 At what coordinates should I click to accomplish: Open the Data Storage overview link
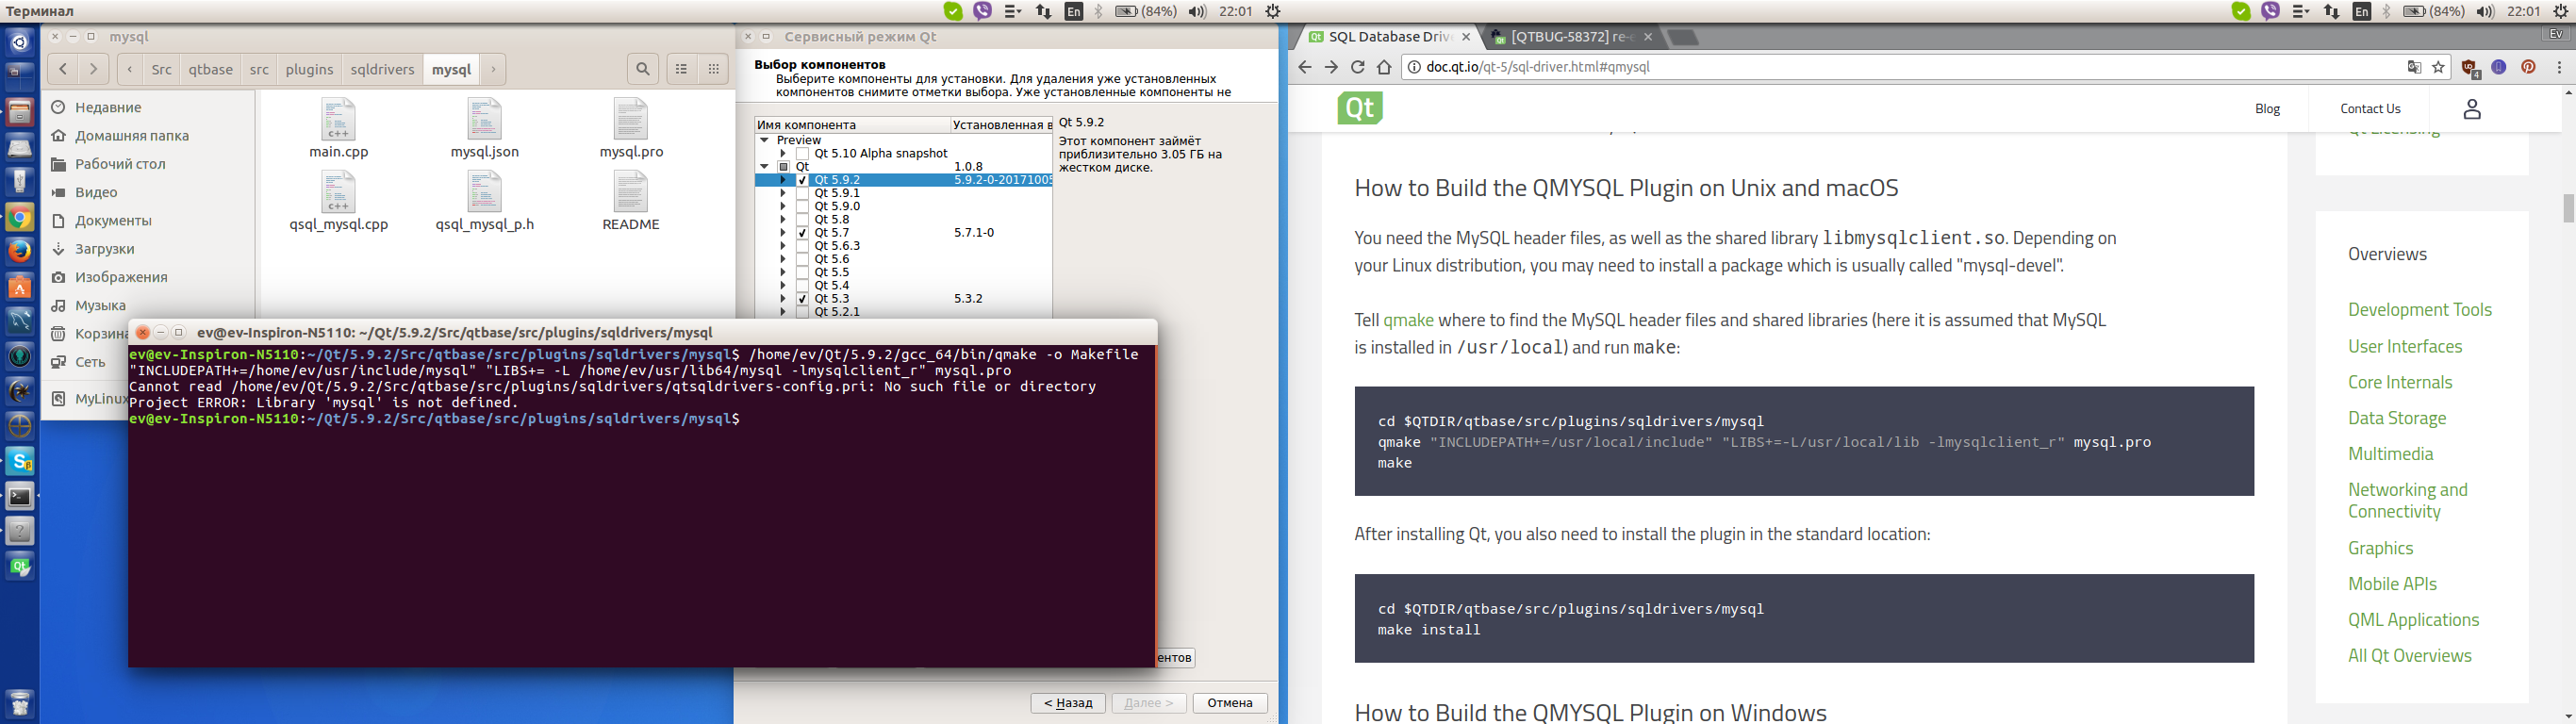tap(2397, 418)
